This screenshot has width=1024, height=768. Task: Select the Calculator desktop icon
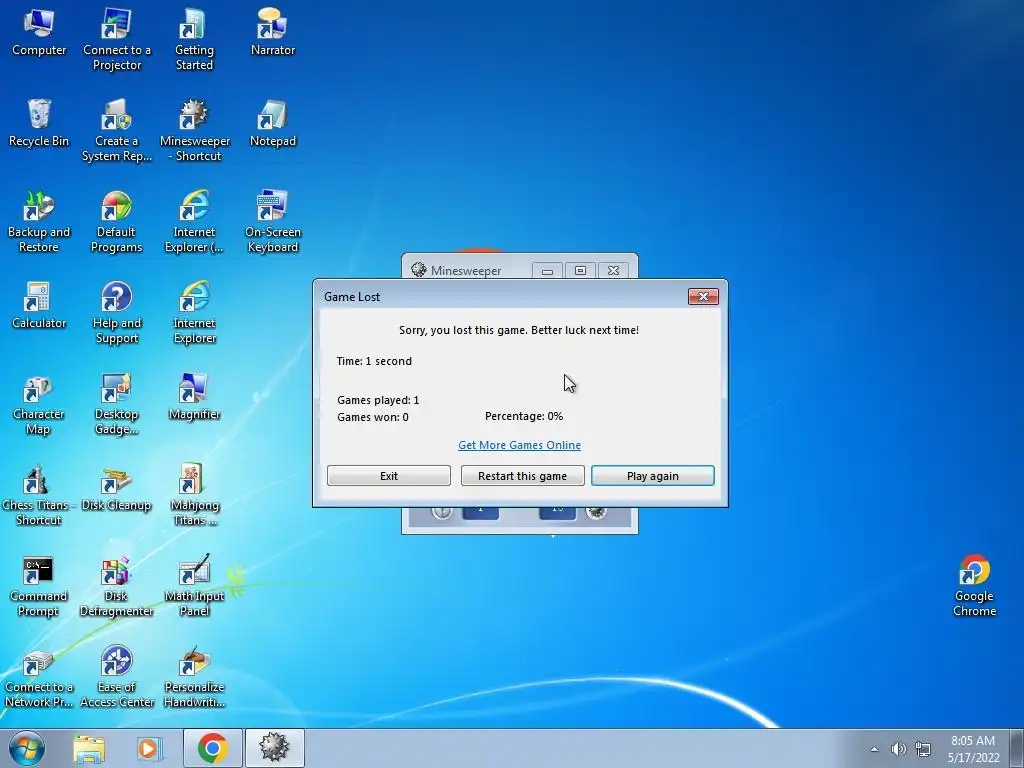click(39, 305)
